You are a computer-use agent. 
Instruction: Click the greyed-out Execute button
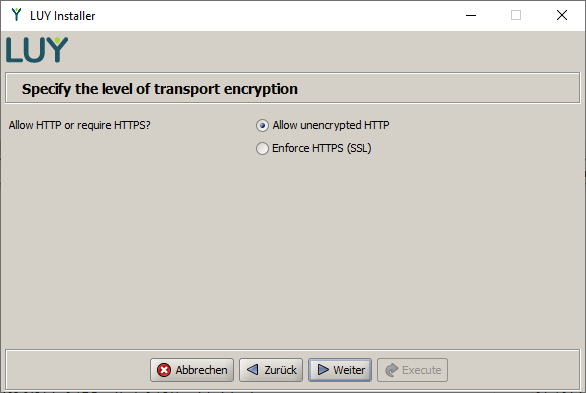click(413, 370)
